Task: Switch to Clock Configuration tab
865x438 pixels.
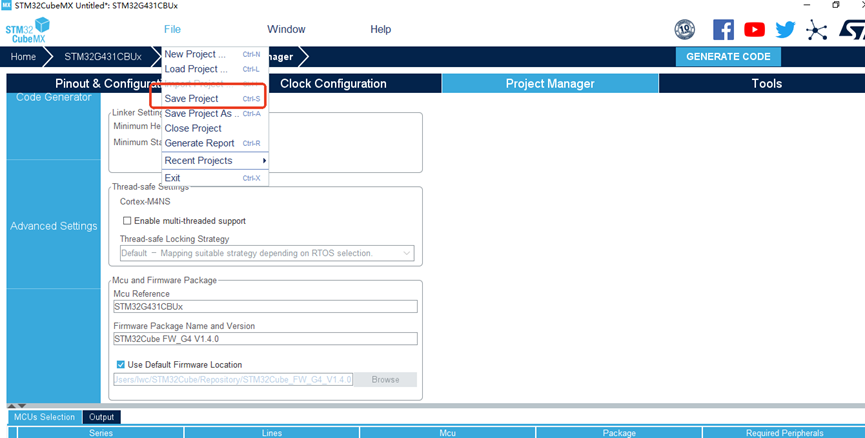Action: 333,84
